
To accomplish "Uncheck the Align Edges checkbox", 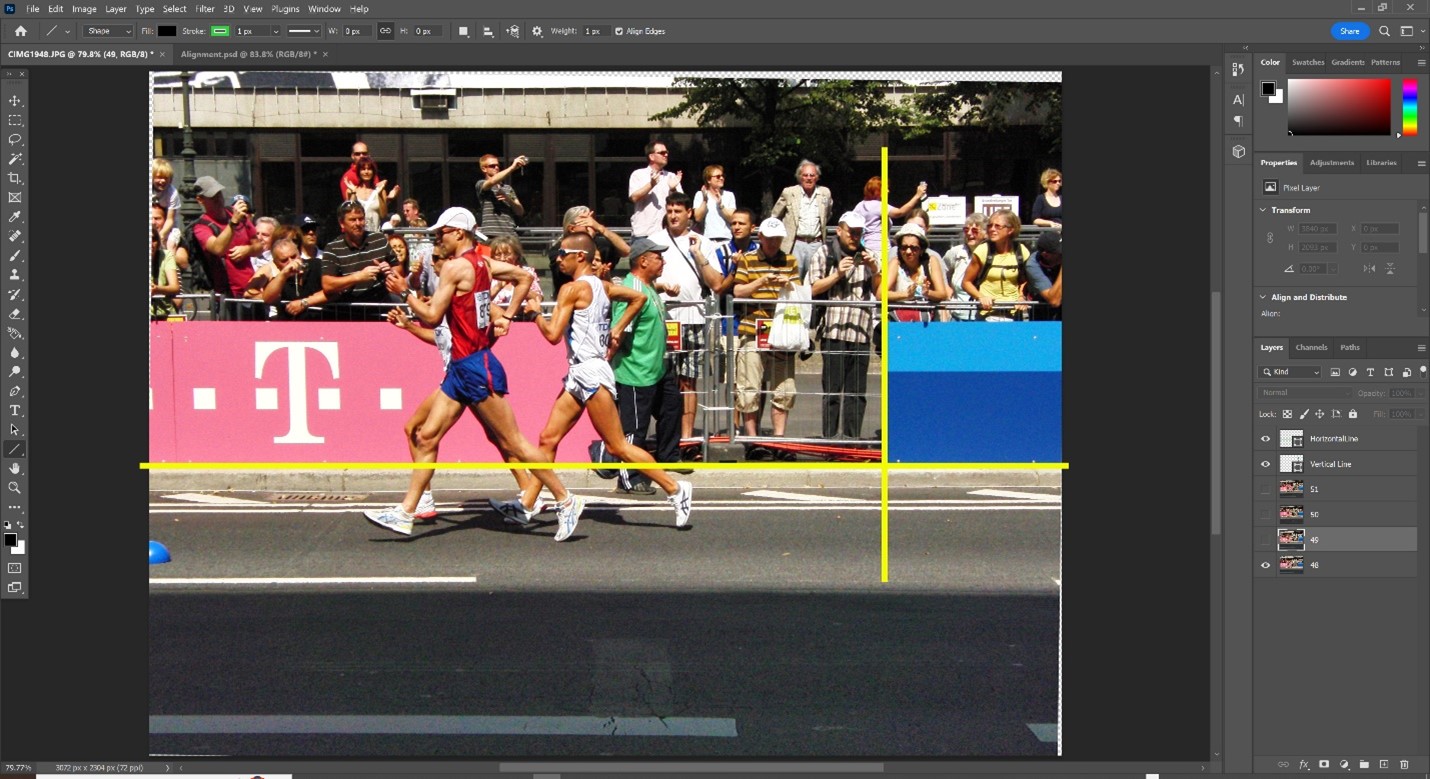I will (x=619, y=31).
